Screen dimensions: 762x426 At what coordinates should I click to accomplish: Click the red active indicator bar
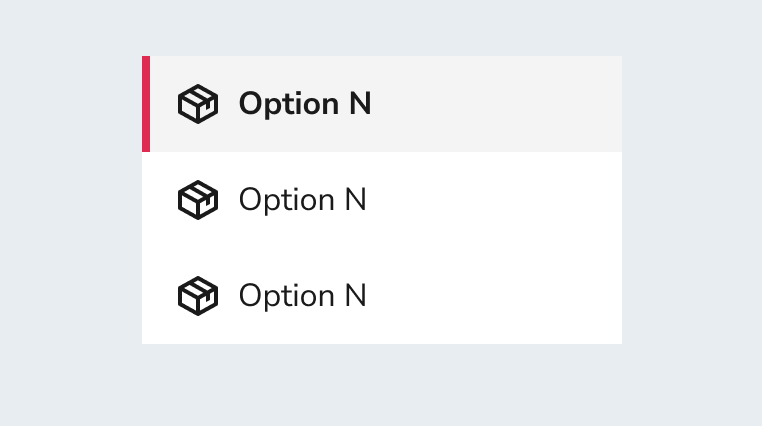click(x=146, y=104)
